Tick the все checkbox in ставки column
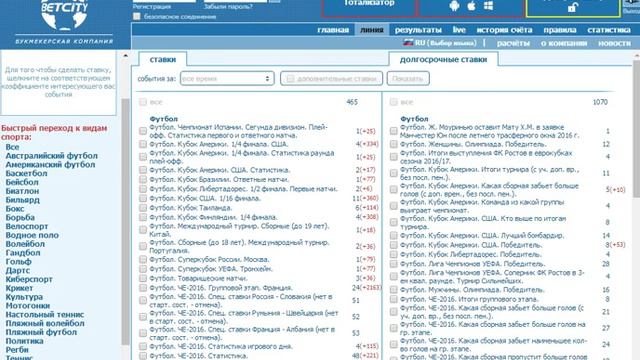The image size is (640, 360). click(x=143, y=102)
